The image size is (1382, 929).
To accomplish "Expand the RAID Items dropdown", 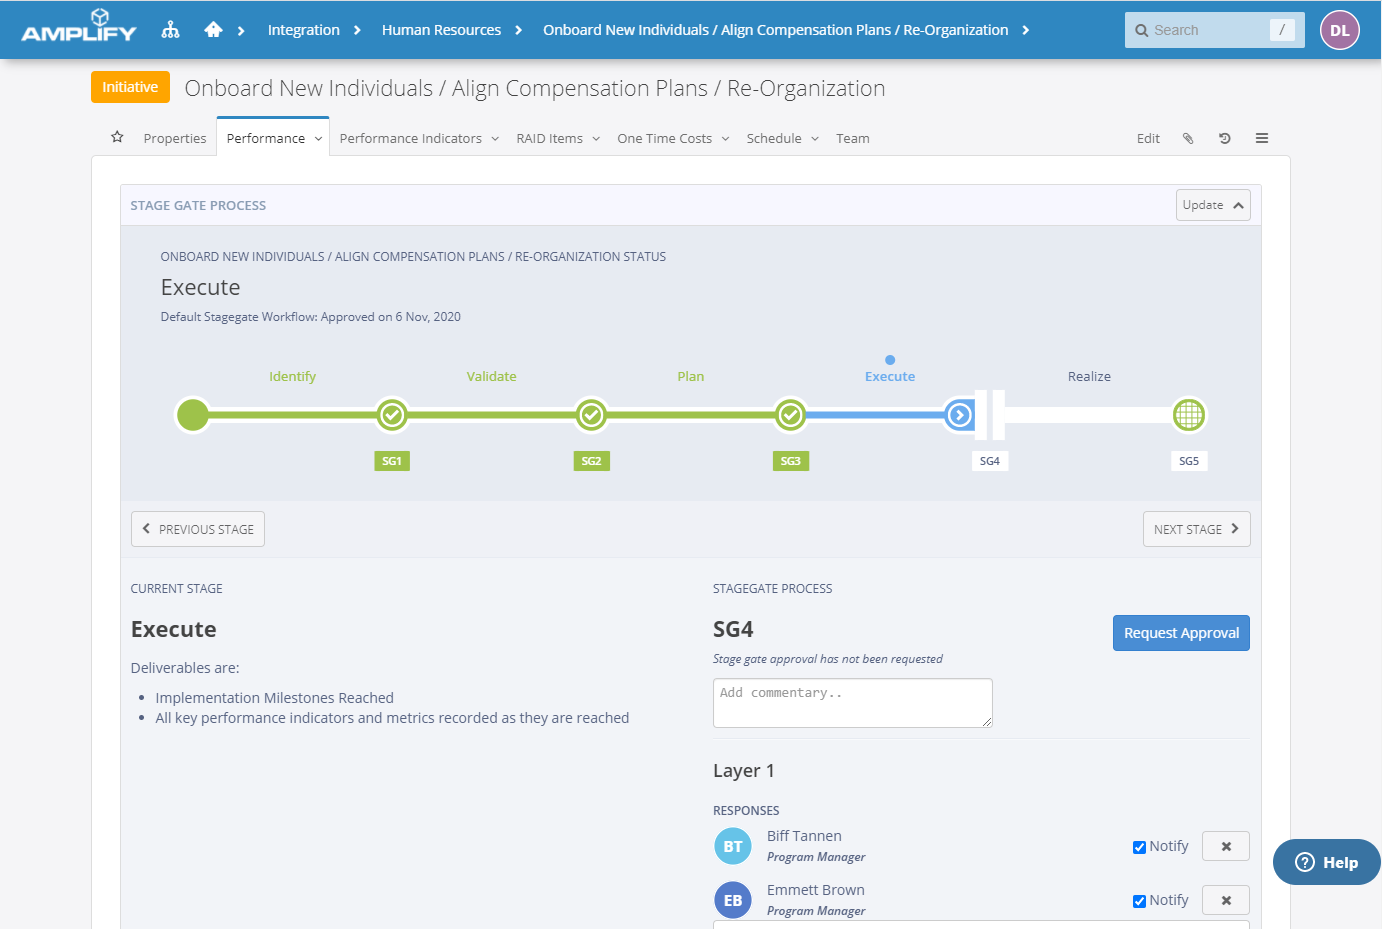I will coord(596,139).
